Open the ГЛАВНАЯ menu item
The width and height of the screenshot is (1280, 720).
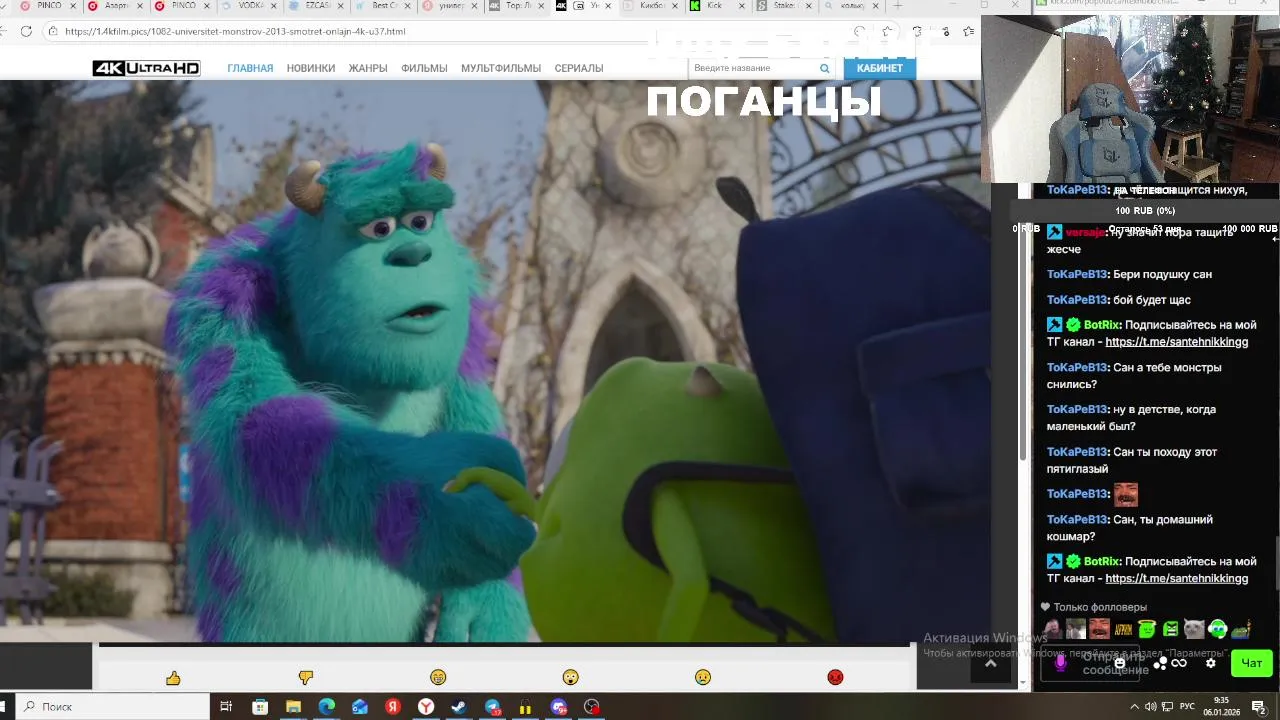pyautogui.click(x=250, y=68)
